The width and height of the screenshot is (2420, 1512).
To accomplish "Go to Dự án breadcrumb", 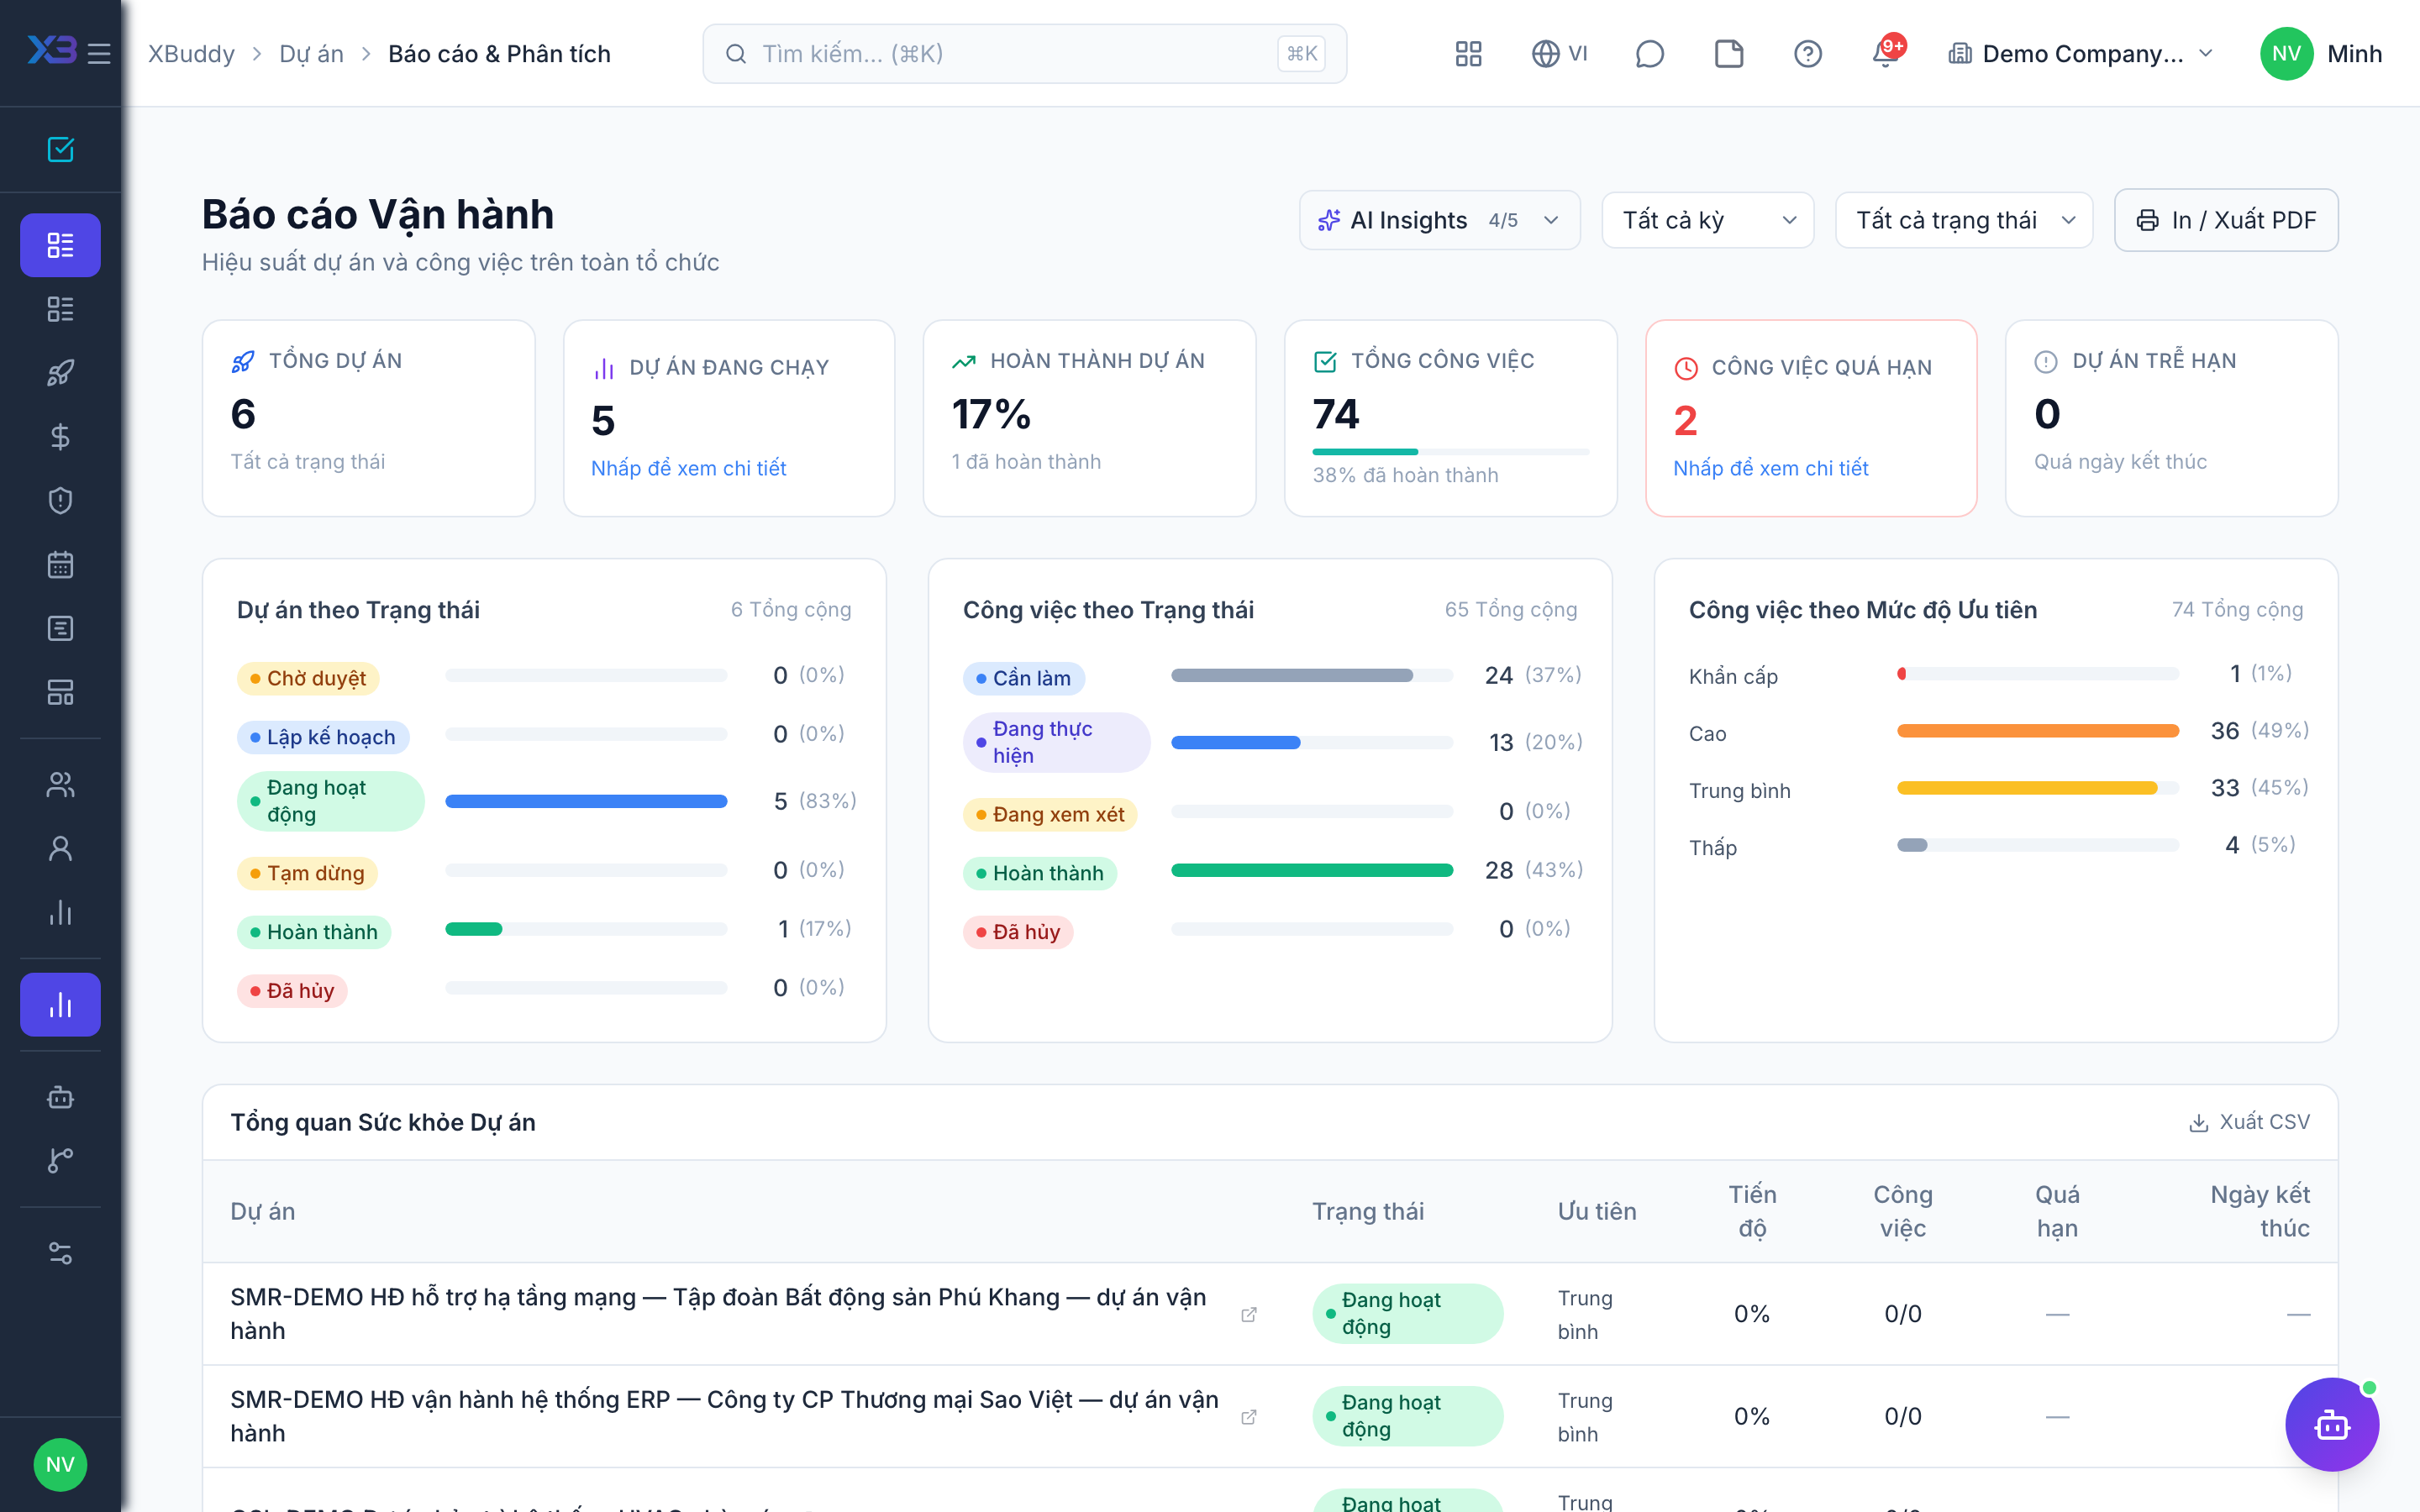I will pos(311,54).
